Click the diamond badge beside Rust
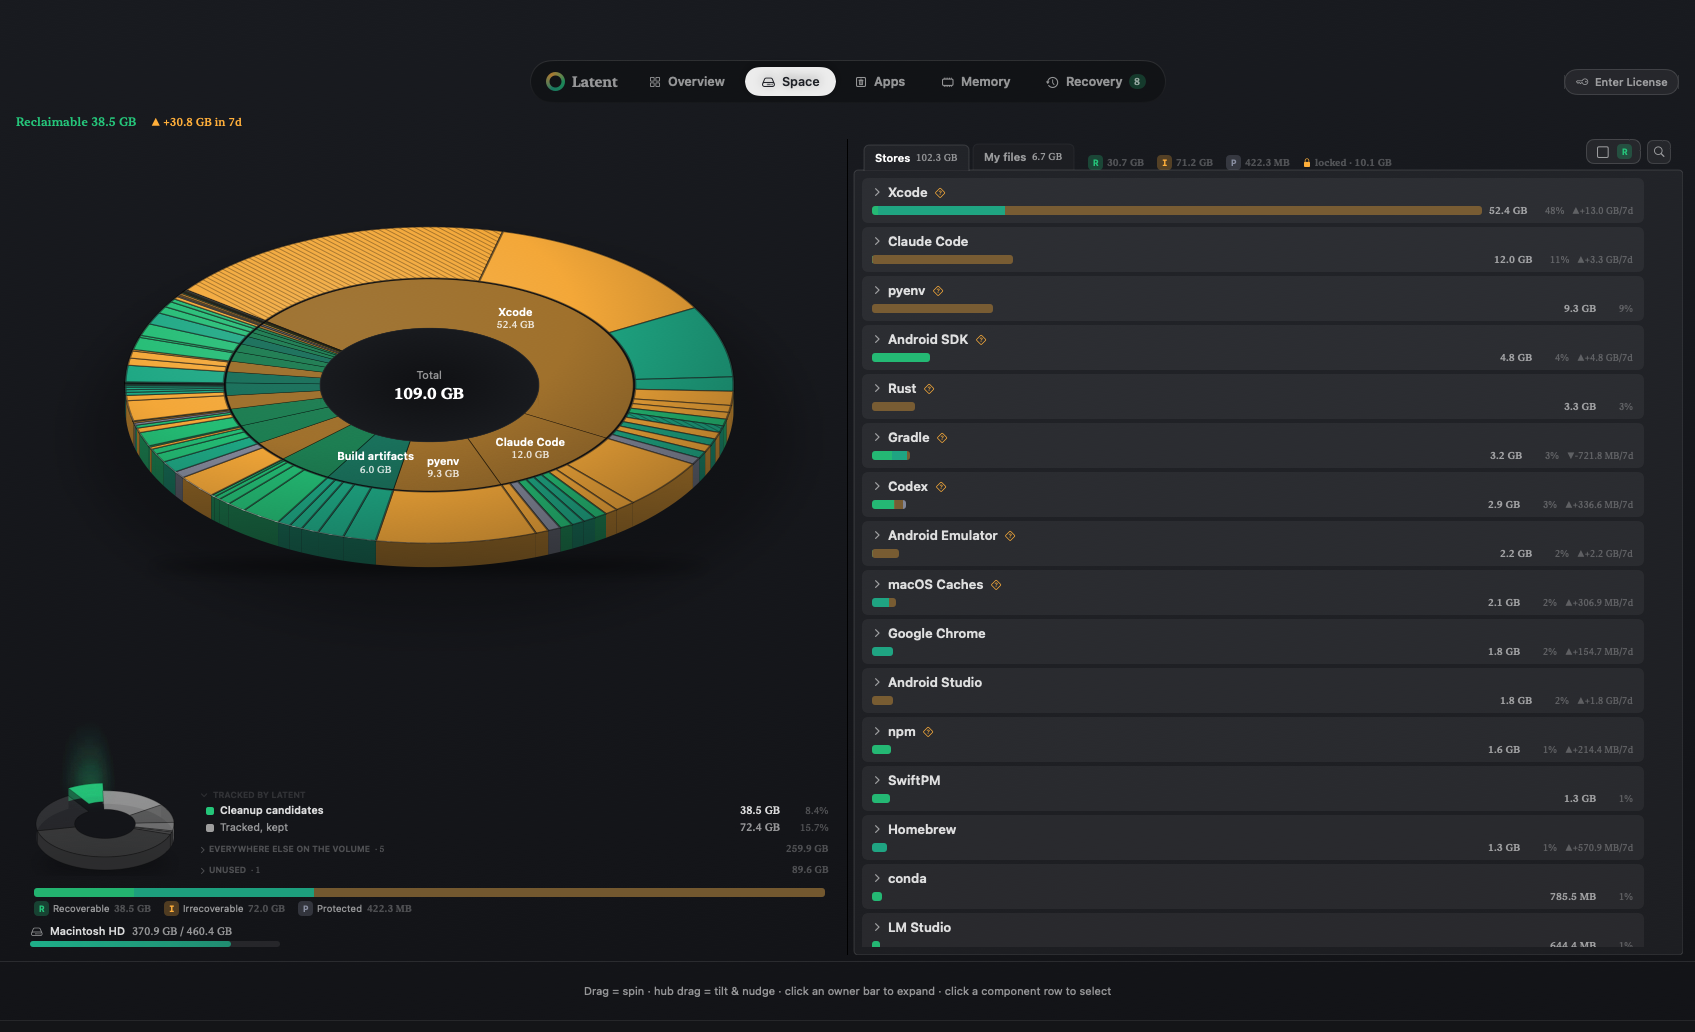The width and height of the screenshot is (1695, 1032). (929, 389)
